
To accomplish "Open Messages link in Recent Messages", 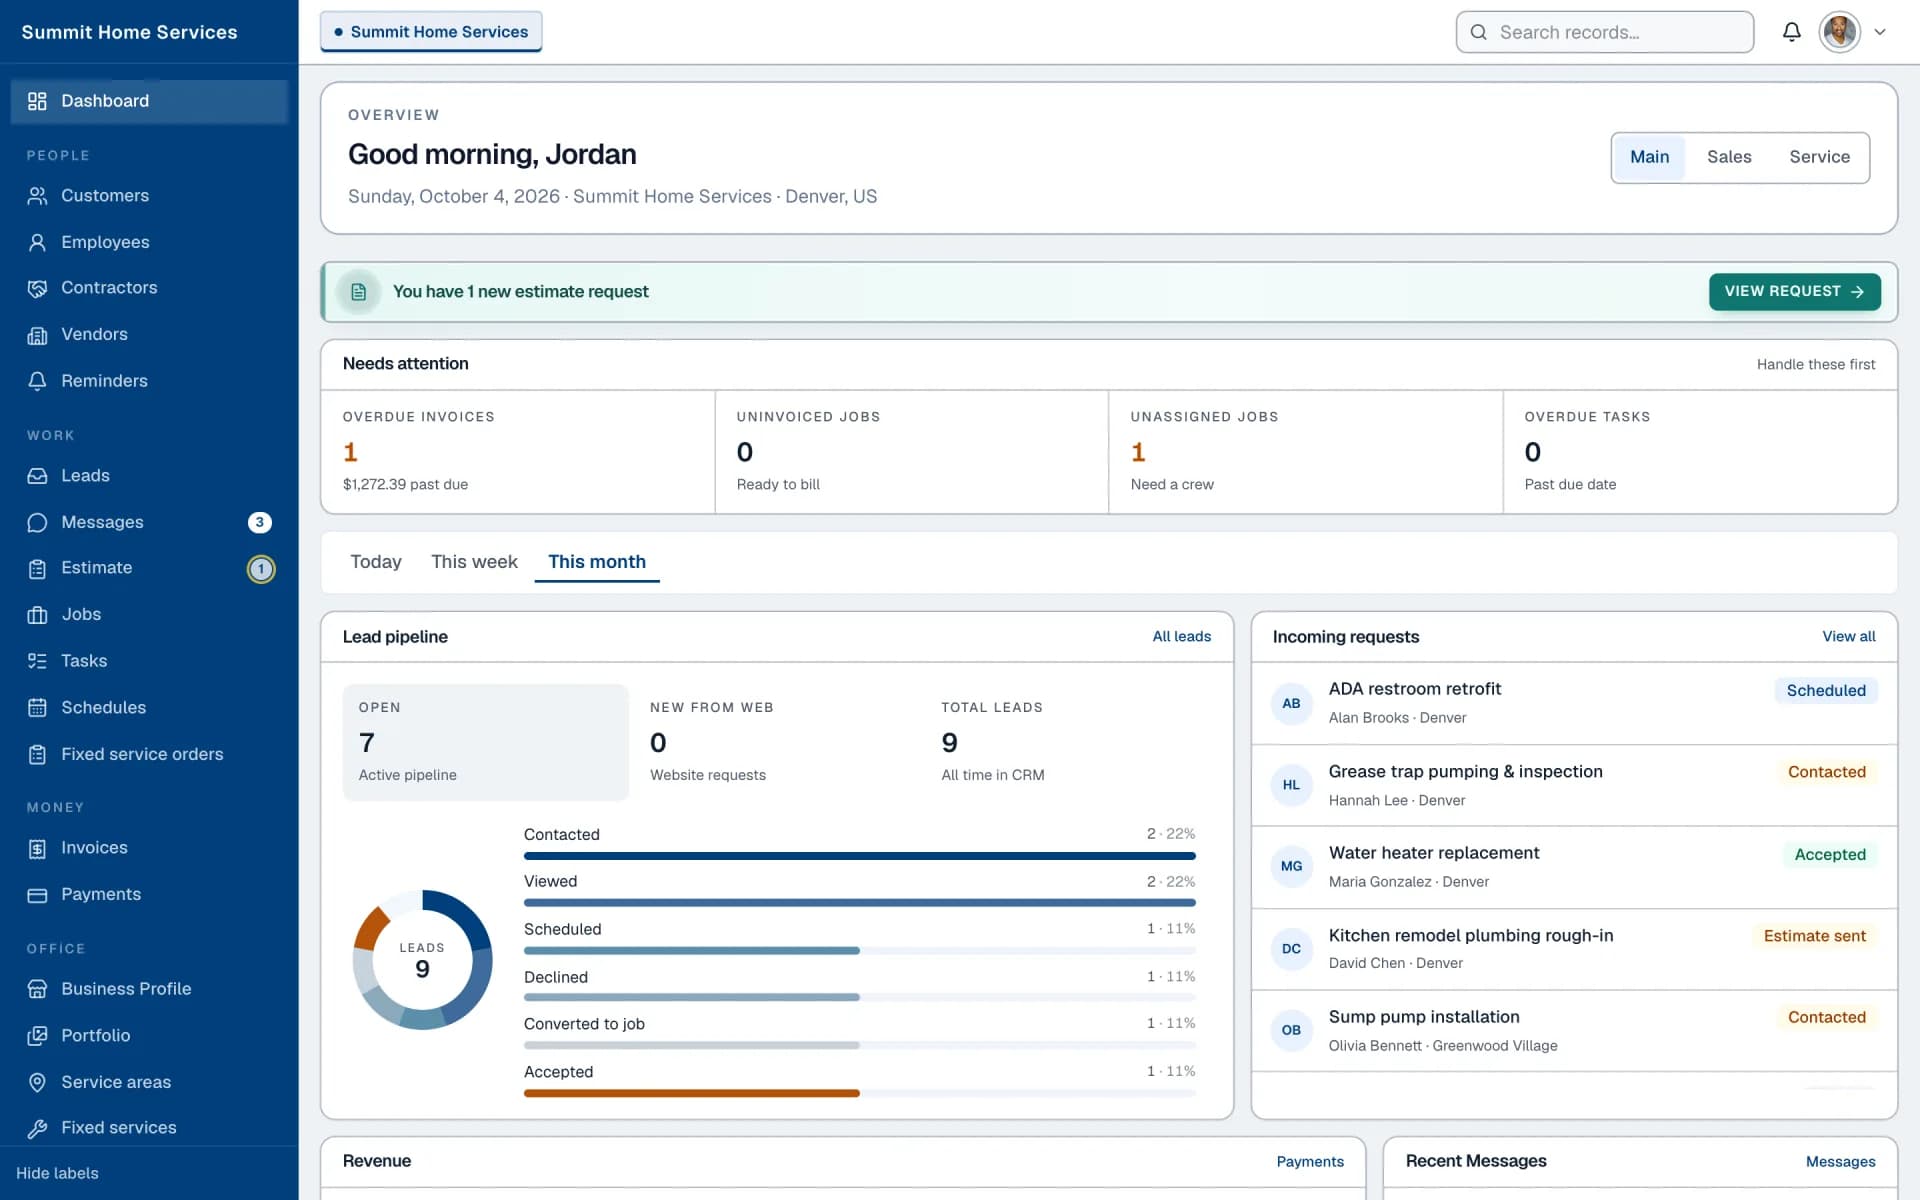I will click(1840, 1161).
